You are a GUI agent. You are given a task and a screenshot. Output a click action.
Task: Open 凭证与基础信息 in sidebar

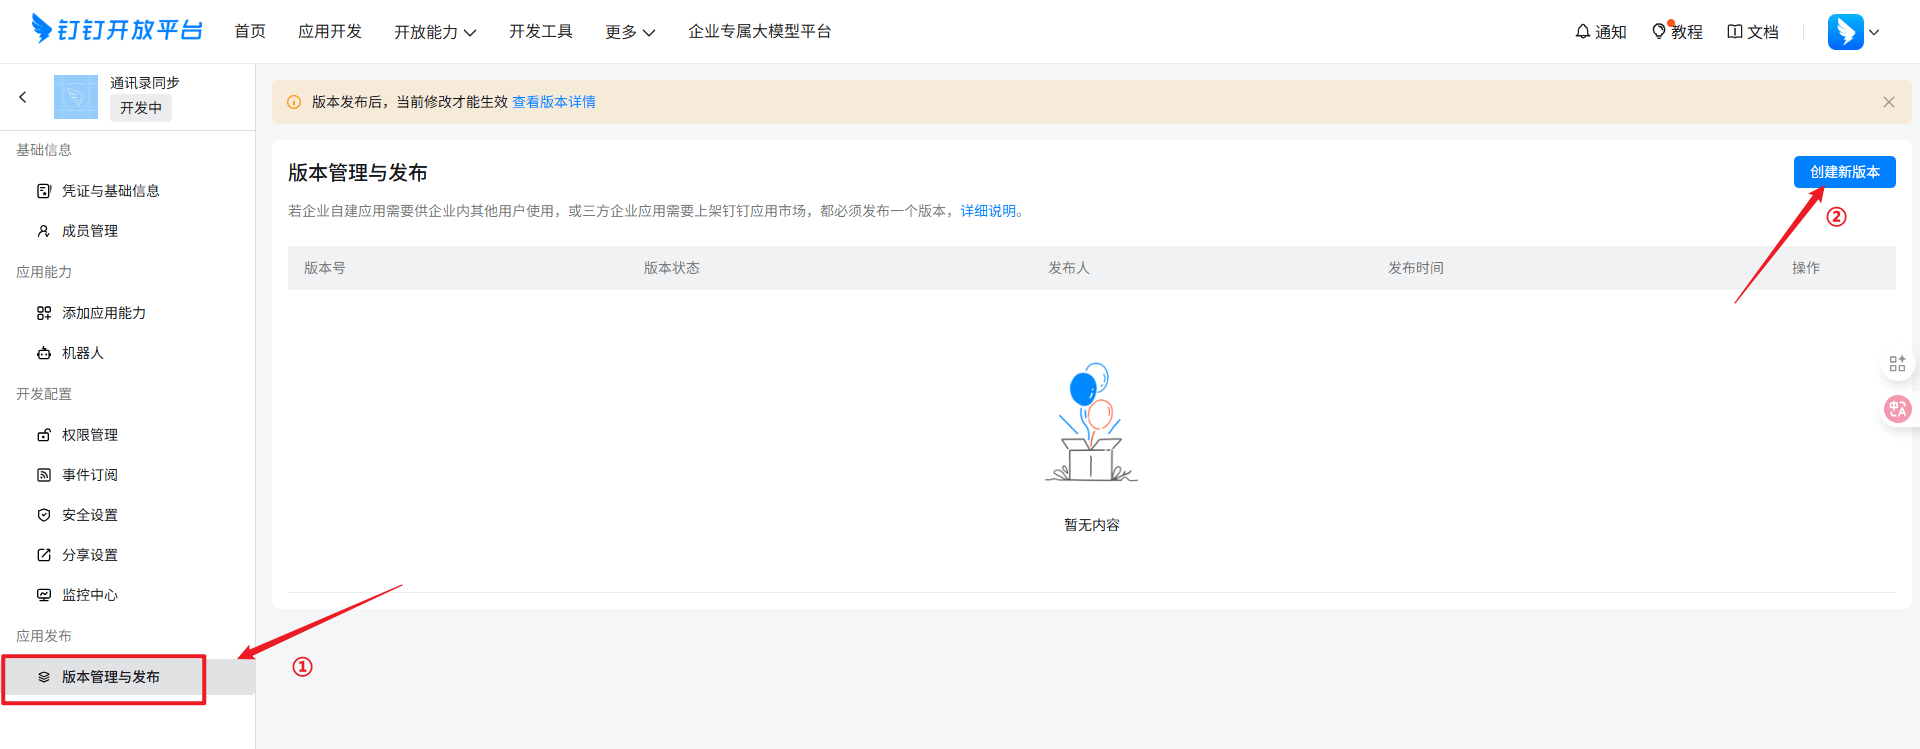click(110, 191)
